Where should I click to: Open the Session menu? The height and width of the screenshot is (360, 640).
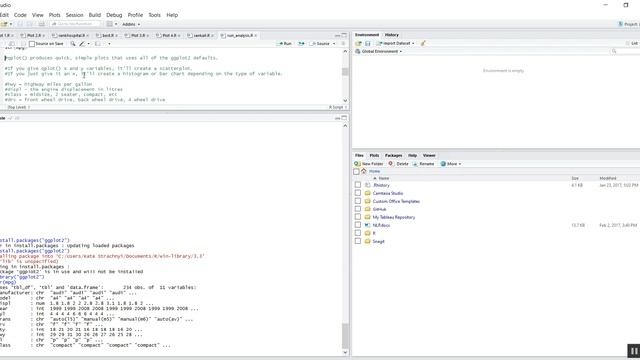tap(74, 15)
